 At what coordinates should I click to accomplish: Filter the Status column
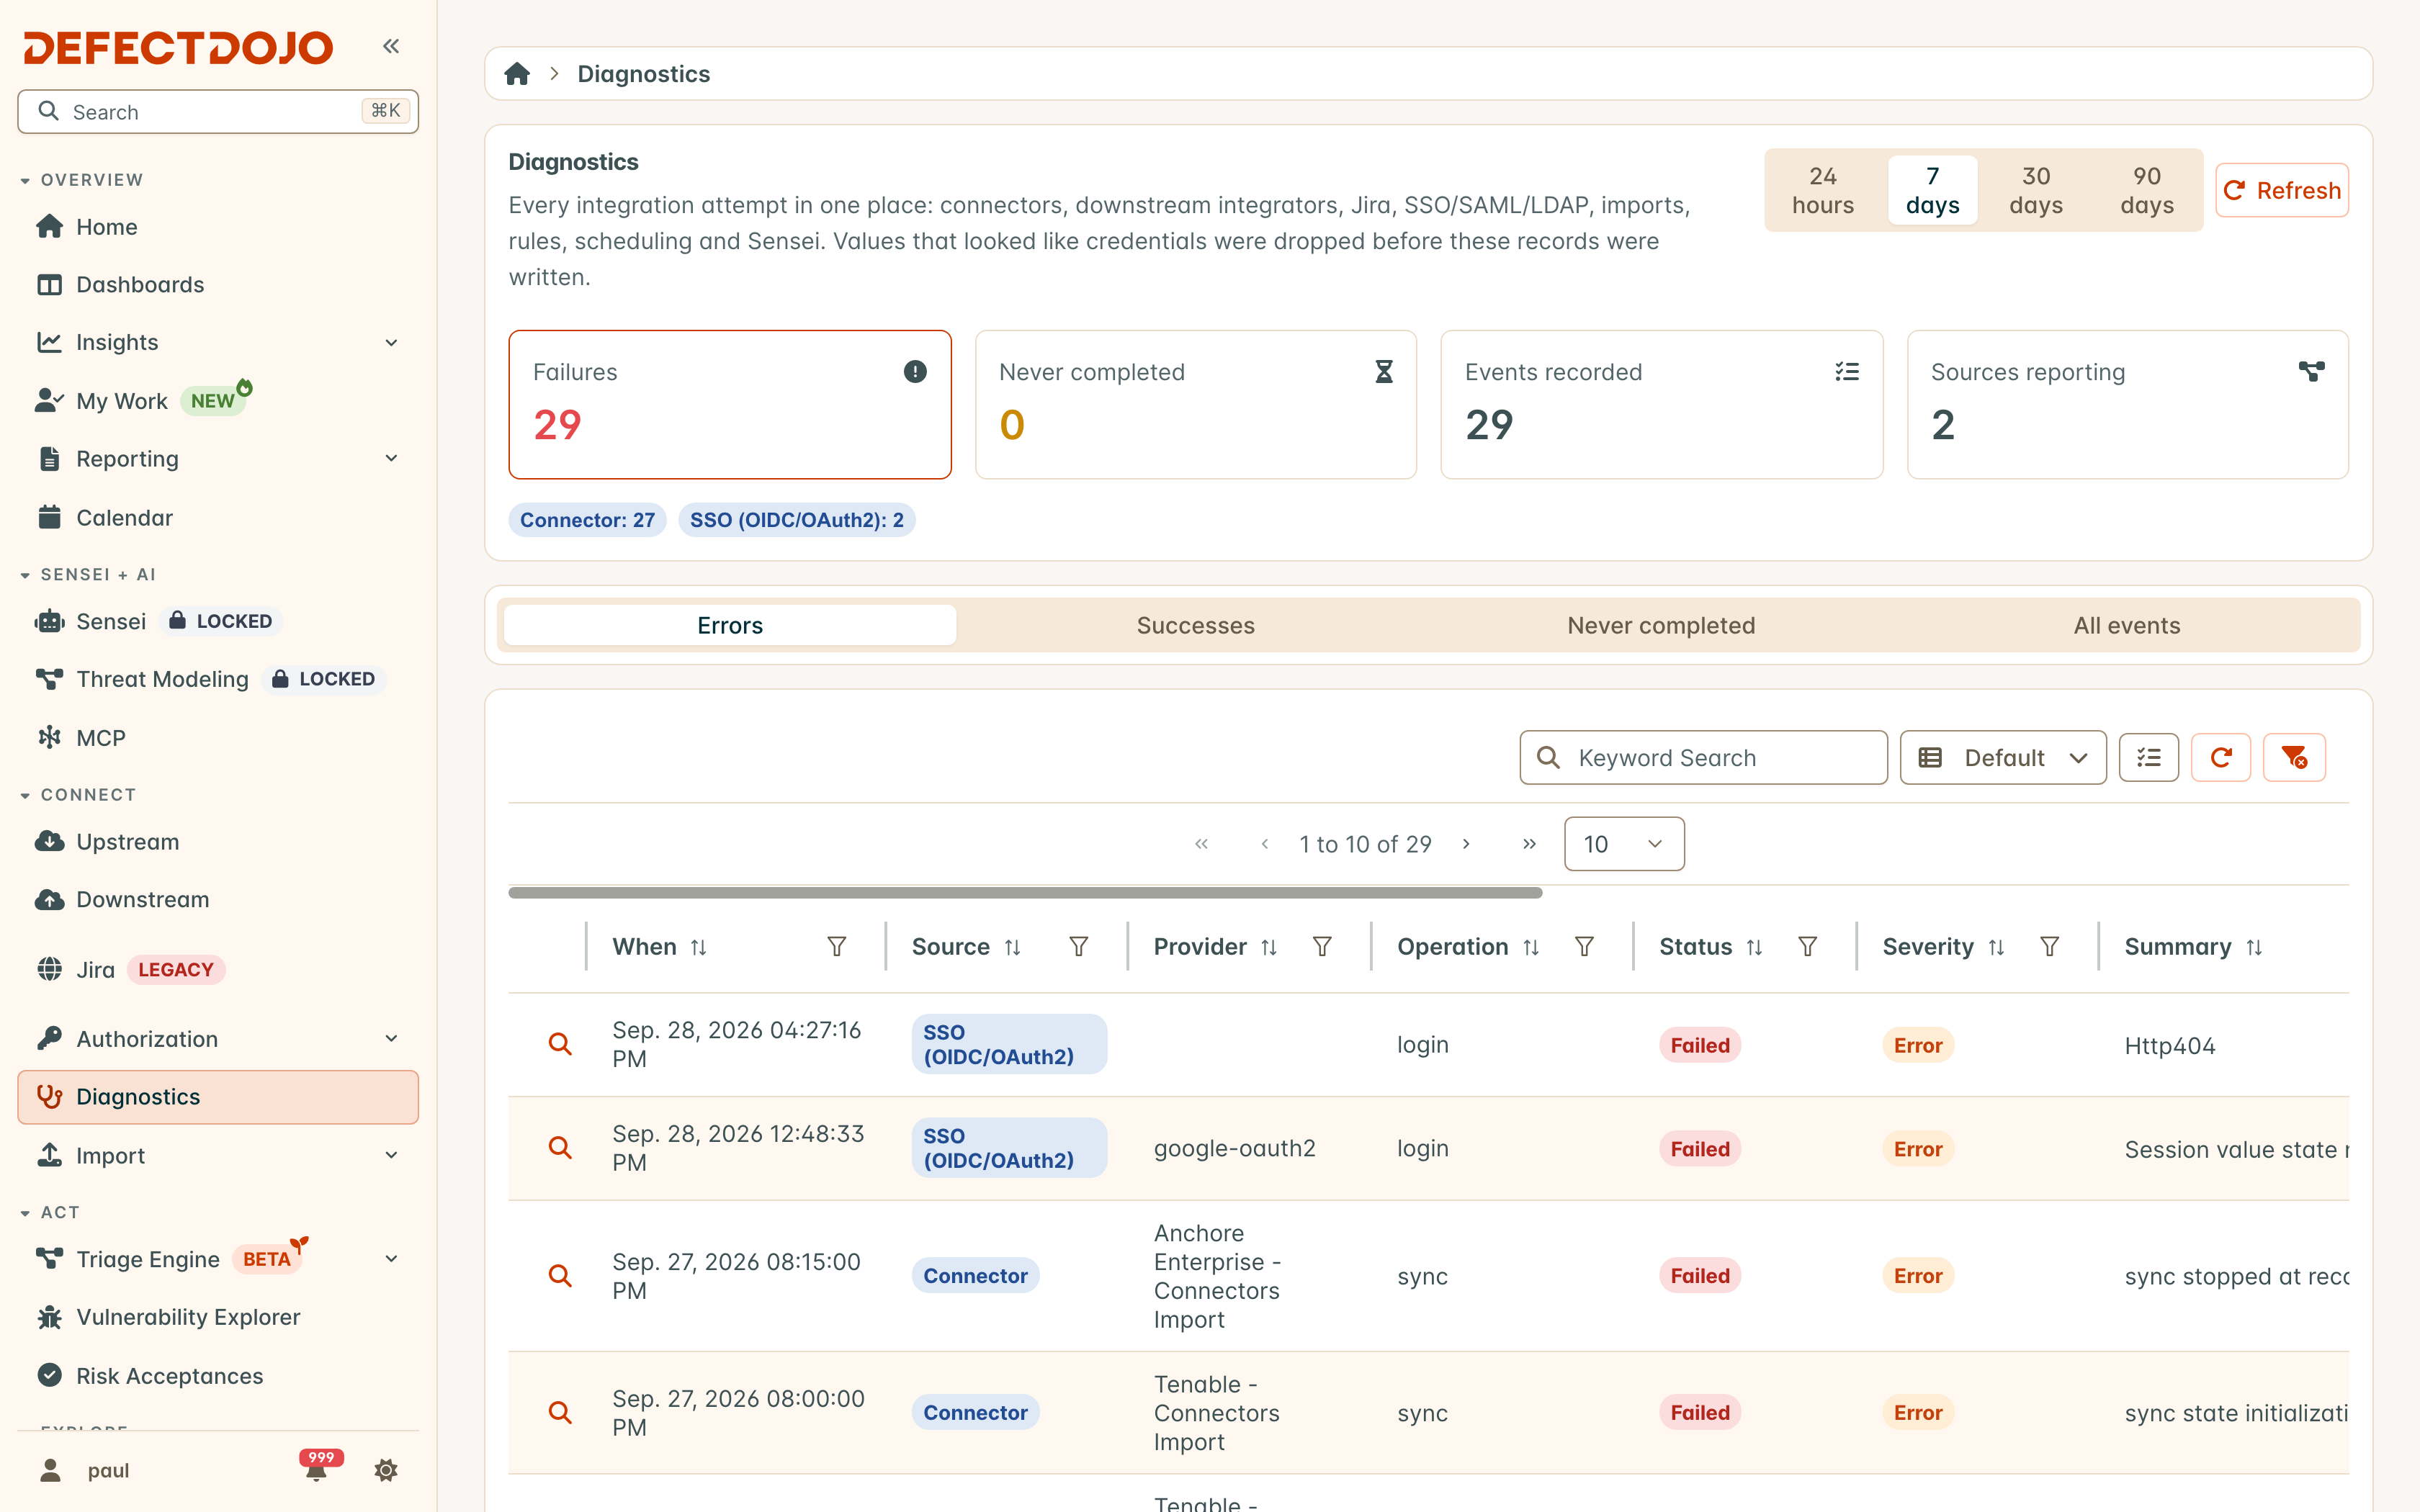[1808, 946]
